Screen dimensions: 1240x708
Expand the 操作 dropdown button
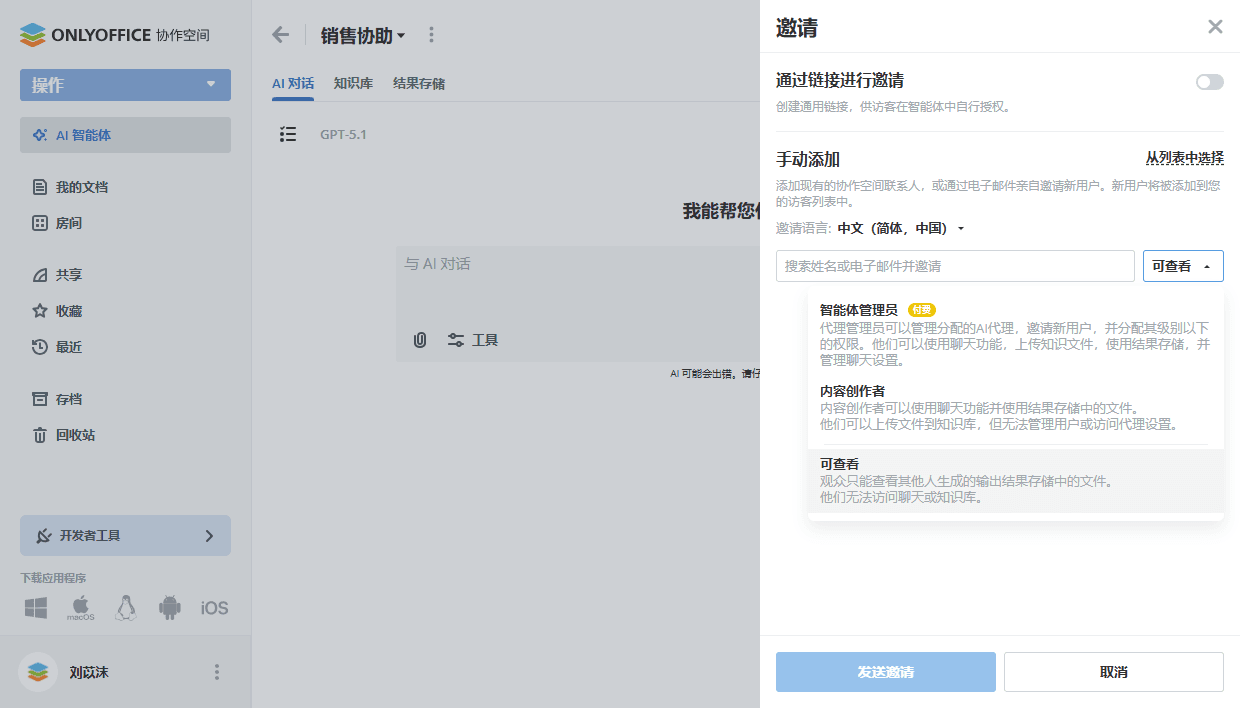pos(124,85)
